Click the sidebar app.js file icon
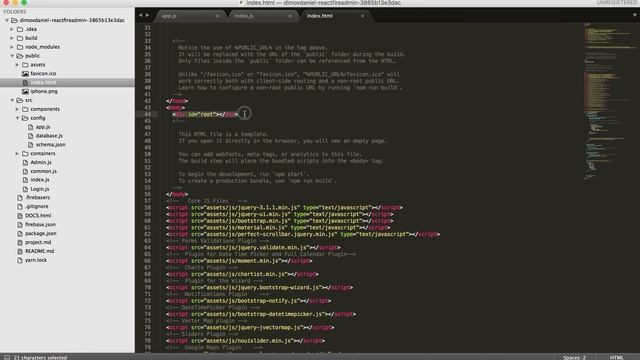Image resolution: width=640 pixels, height=360 pixels. (31, 127)
